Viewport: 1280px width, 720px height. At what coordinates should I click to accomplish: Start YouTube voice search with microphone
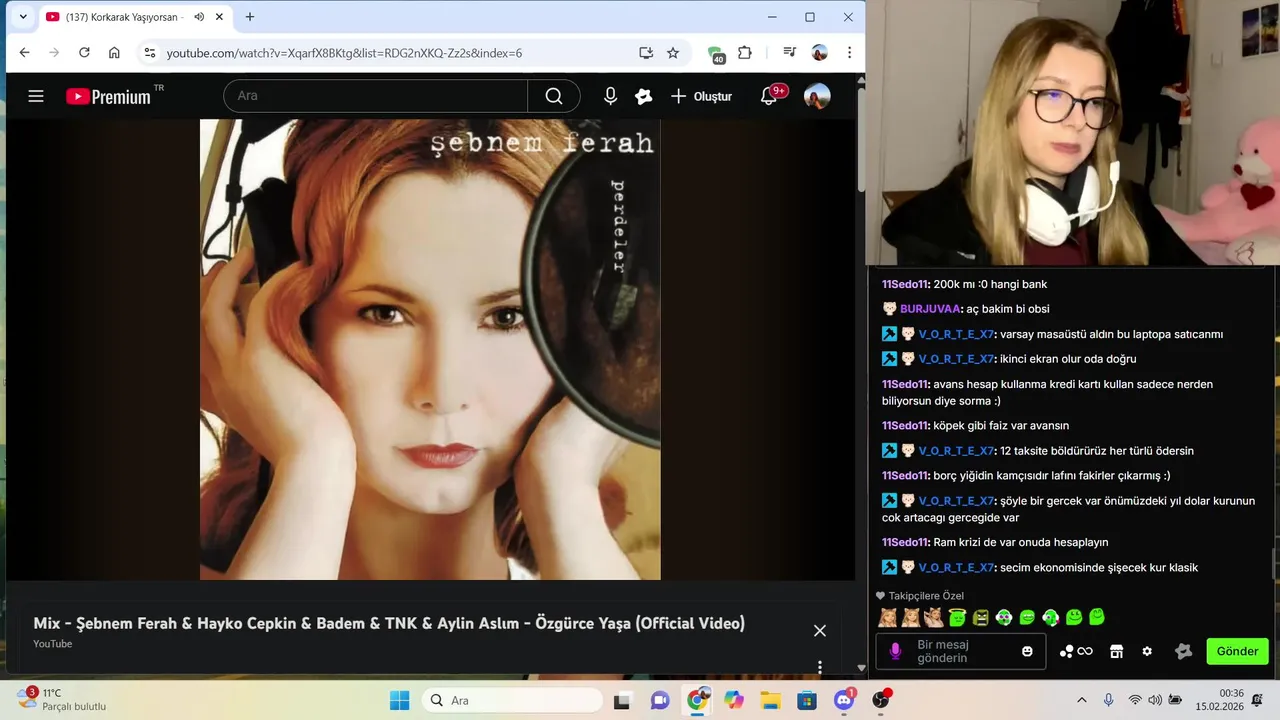610,96
